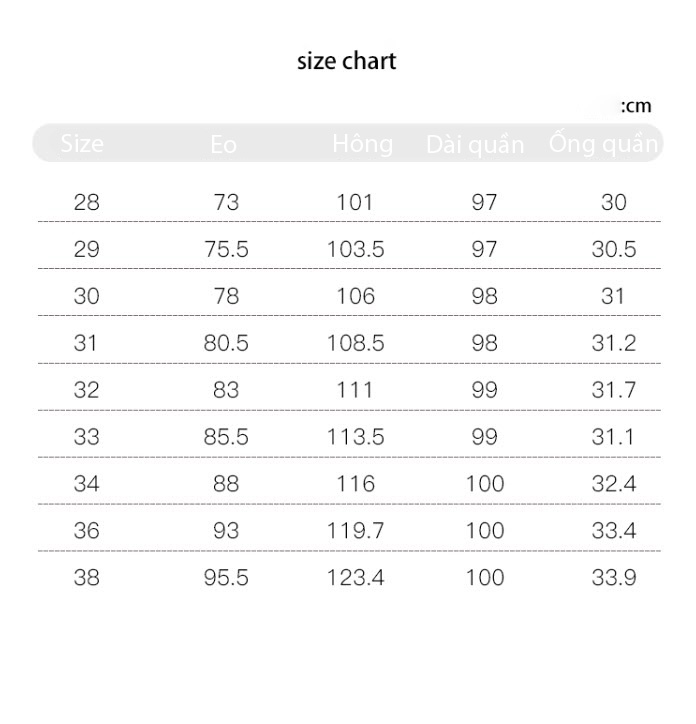The width and height of the screenshot is (696, 724).
Task: Click leg opening value 33.9
Action: 614,578
